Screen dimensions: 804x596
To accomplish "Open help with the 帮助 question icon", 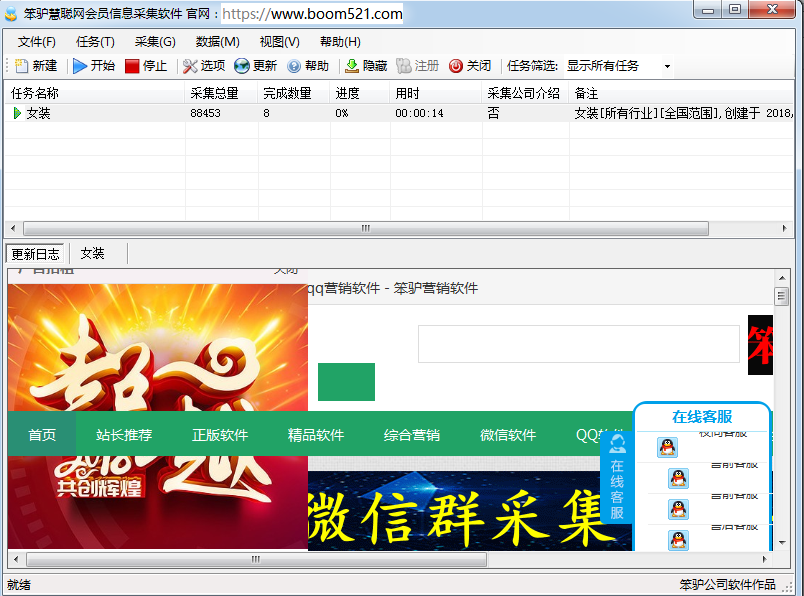I will click(294, 66).
